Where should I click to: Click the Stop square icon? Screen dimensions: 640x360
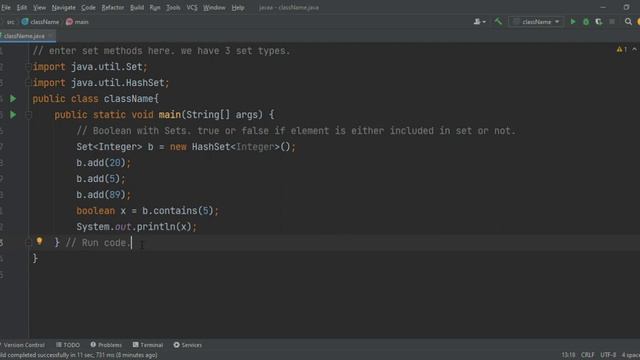612,22
